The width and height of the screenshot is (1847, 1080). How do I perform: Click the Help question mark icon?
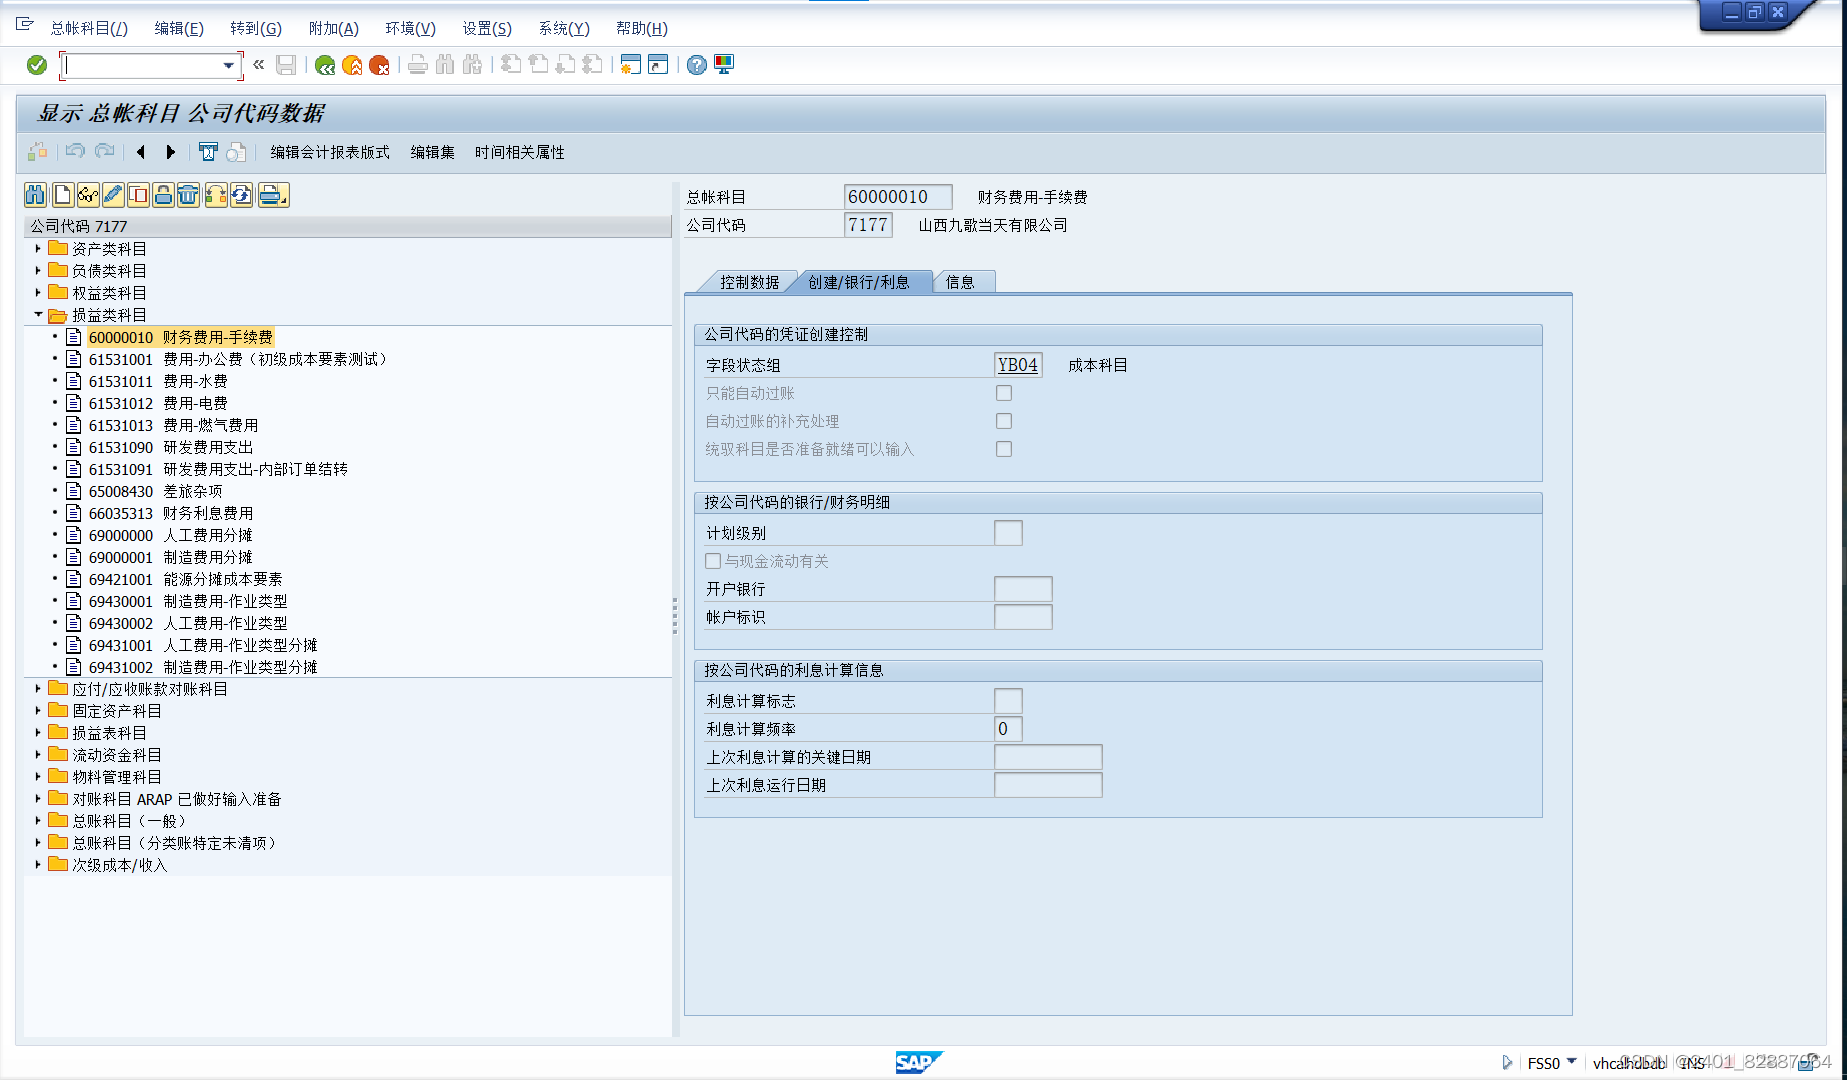(x=695, y=65)
